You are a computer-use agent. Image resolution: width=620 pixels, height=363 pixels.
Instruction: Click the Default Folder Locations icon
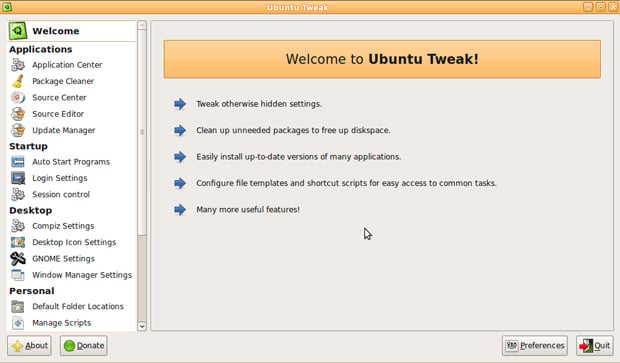point(18,306)
